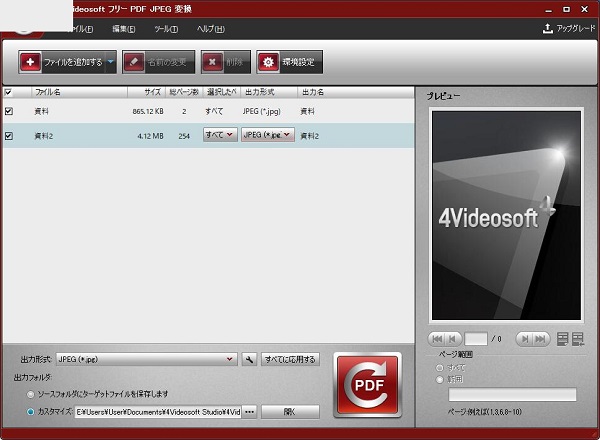Click the すべてに応用する apply-to-all button
600x440 pixels.
(290, 359)
